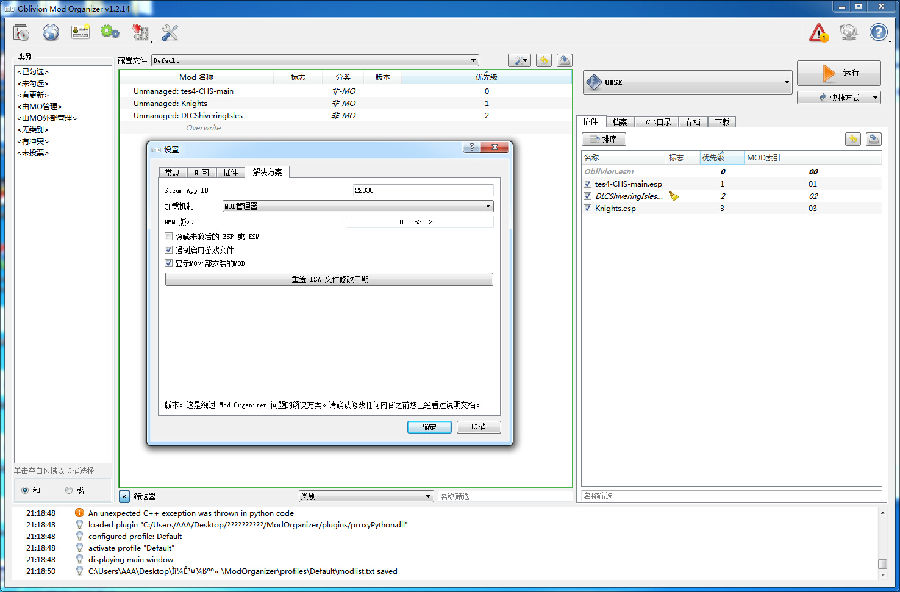Open the grouping dropdown below mod list
This screenshot has height=592, width=900.
(366, 496)
